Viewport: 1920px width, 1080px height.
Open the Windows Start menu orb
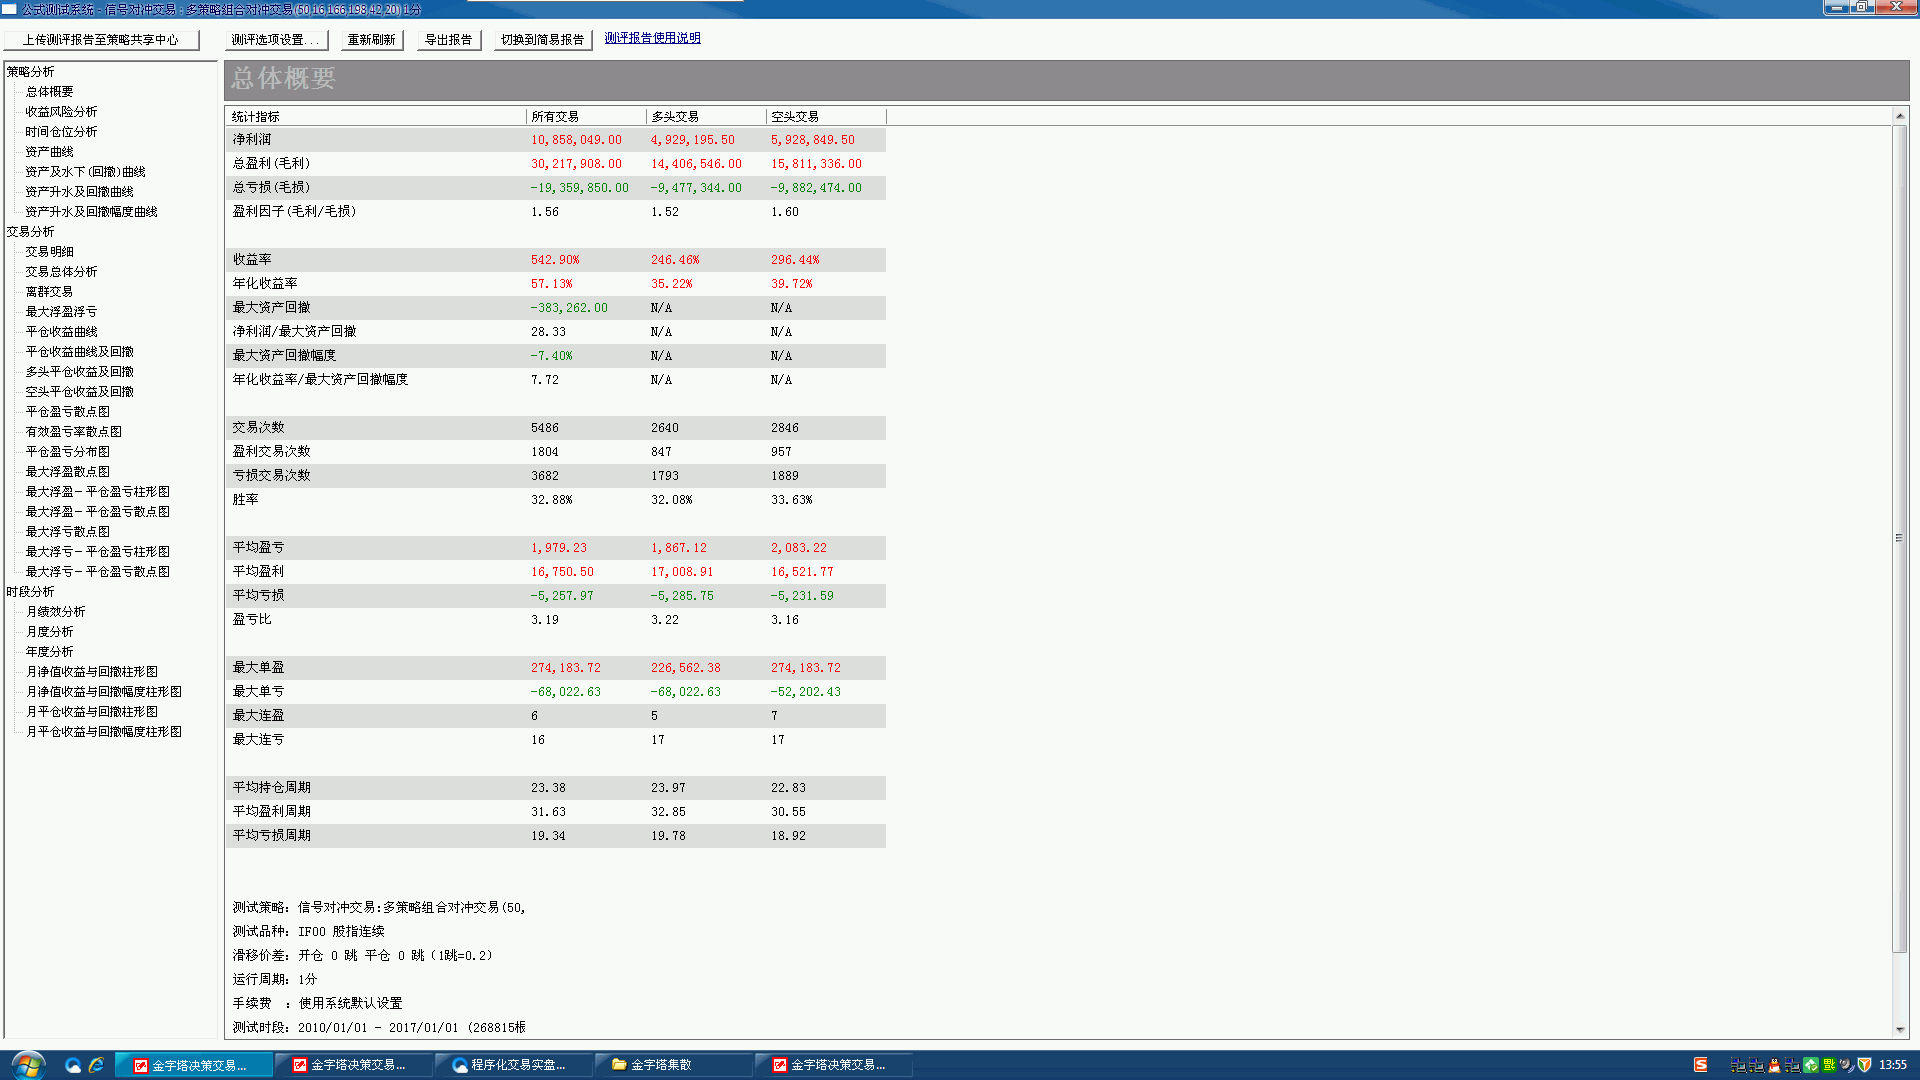[27, 1064]
